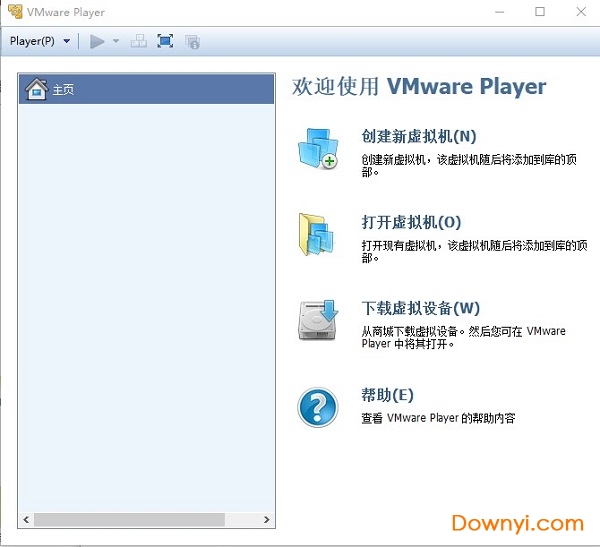This screenshot has height=547, width=600.
Task: Click the 帮助(E) link
Action: (387, 395)
